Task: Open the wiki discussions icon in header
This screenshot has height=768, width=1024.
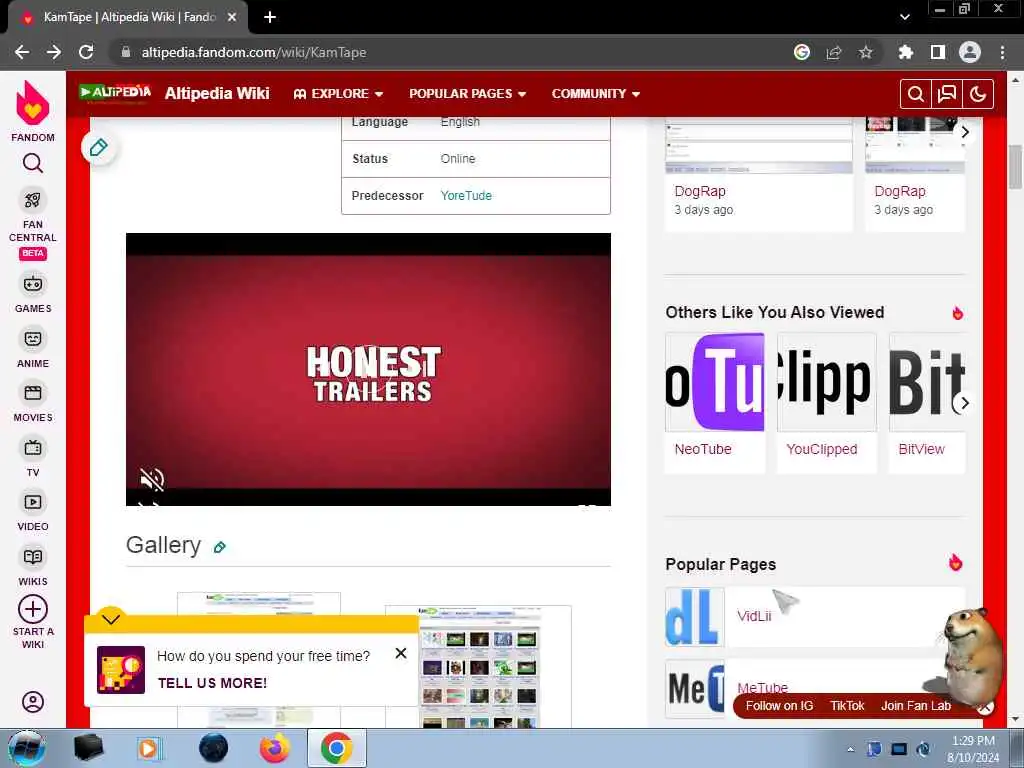Action: click(946, 94)
